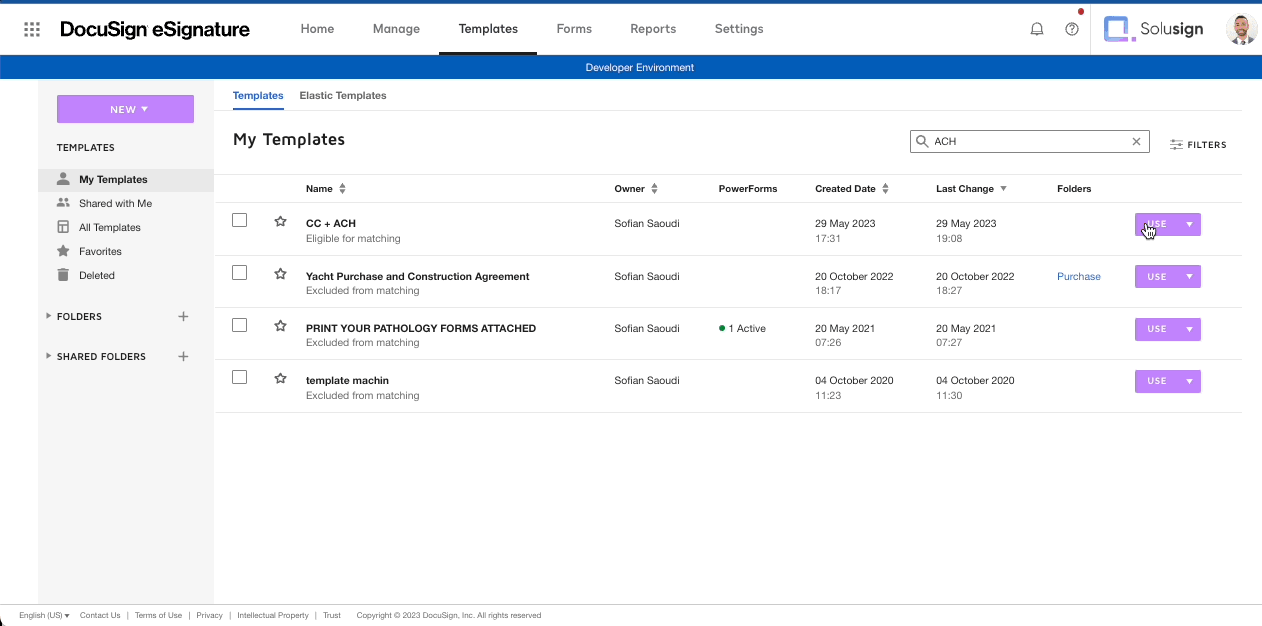The width and height of the screenshot is (1262, 626).
Task: Open the FILTERS panel
Action: point(1198,145)
